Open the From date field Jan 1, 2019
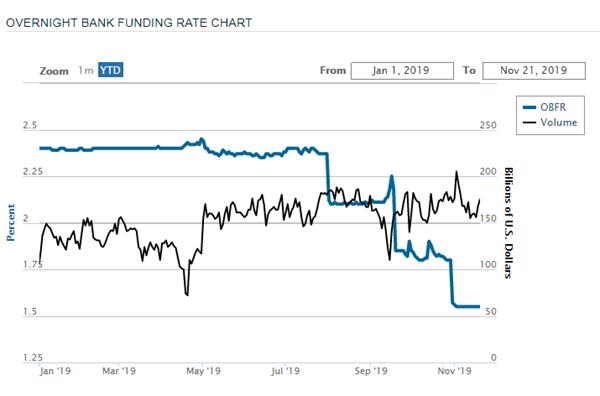This screenshot has height=396, width=600. [402, 71]
